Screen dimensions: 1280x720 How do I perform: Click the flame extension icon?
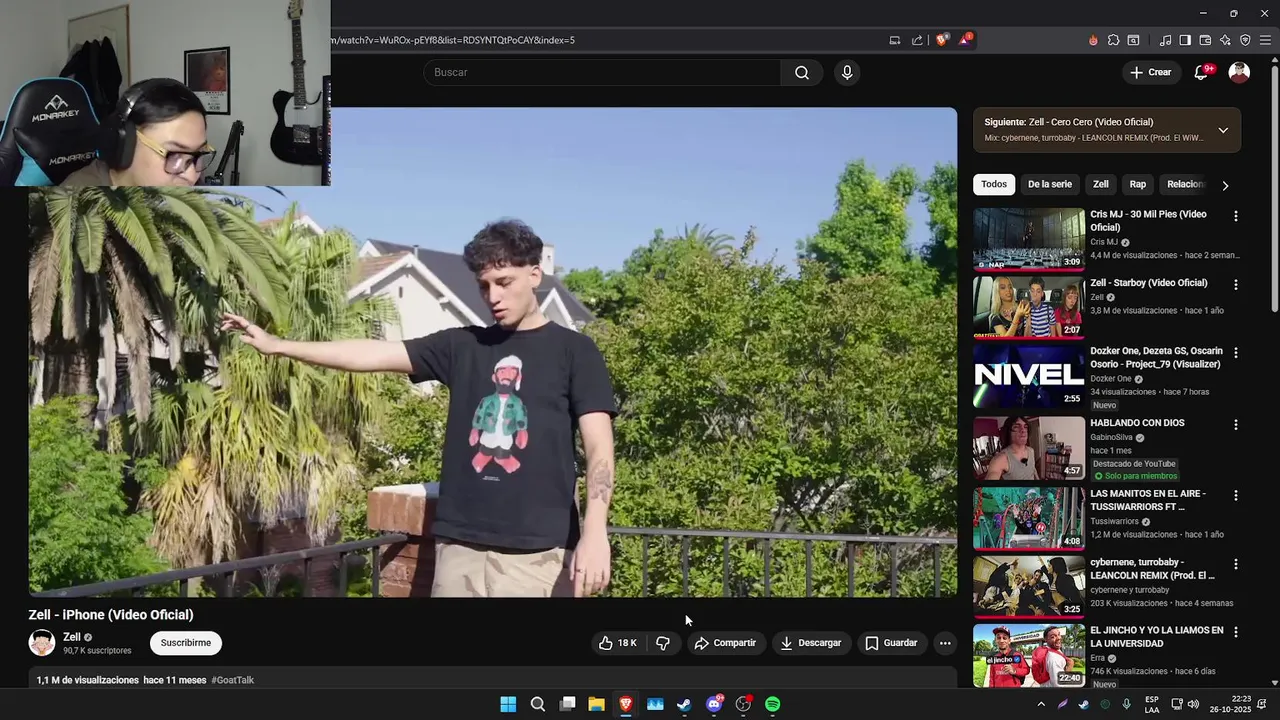coord(1093,40)
